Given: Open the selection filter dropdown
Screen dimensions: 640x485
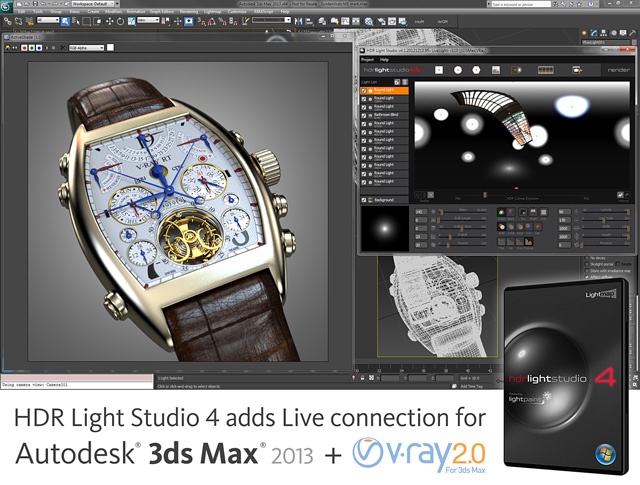Looking at the screenshot, I should (48, 20).
